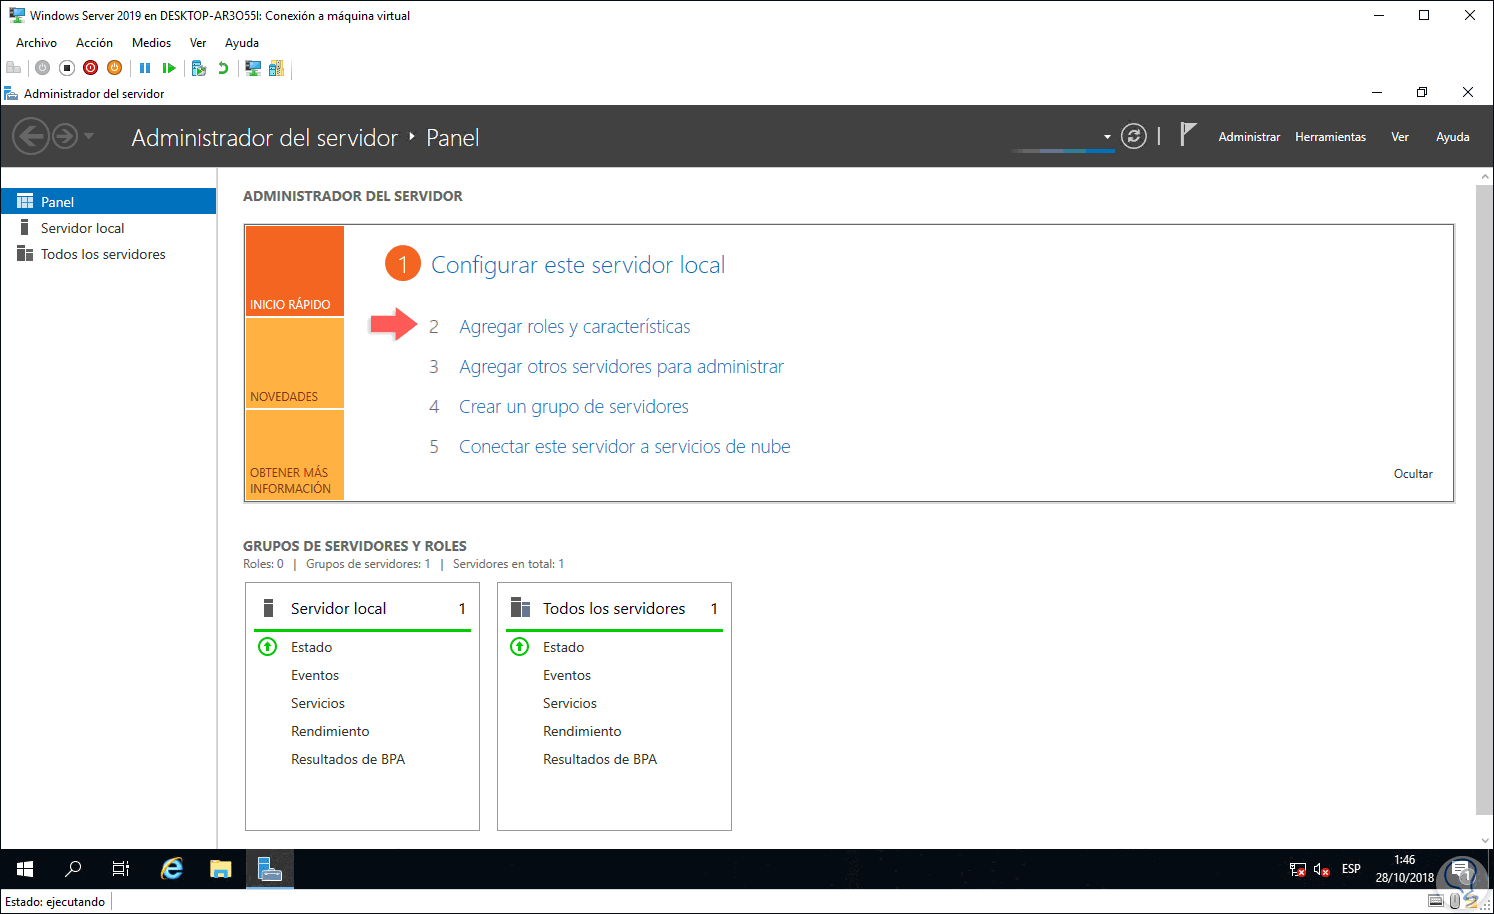The height and width of the screenshot is (914, 1494).
Task: Open the Todos los servidores tile header
Action: [614, 608]
